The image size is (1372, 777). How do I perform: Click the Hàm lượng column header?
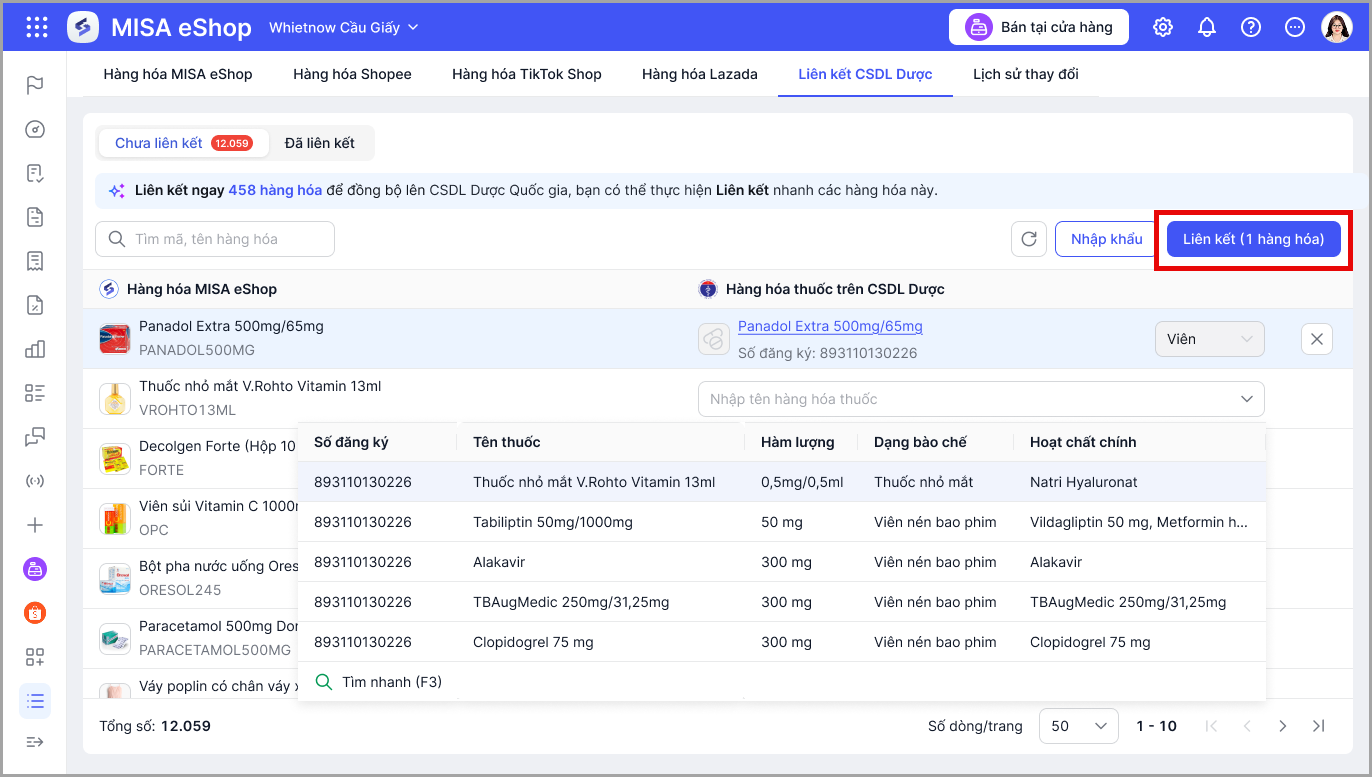tap(797, 442)
